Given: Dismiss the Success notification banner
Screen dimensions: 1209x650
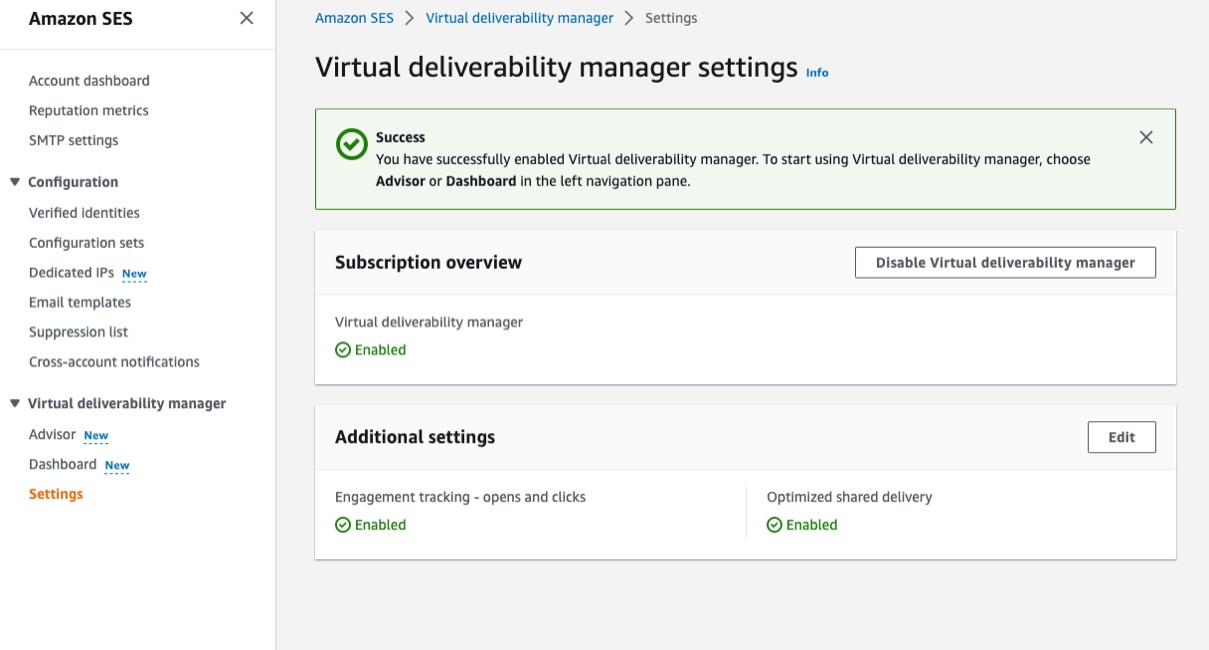Looking at the screenshot, I should (x=1146, y=137).
